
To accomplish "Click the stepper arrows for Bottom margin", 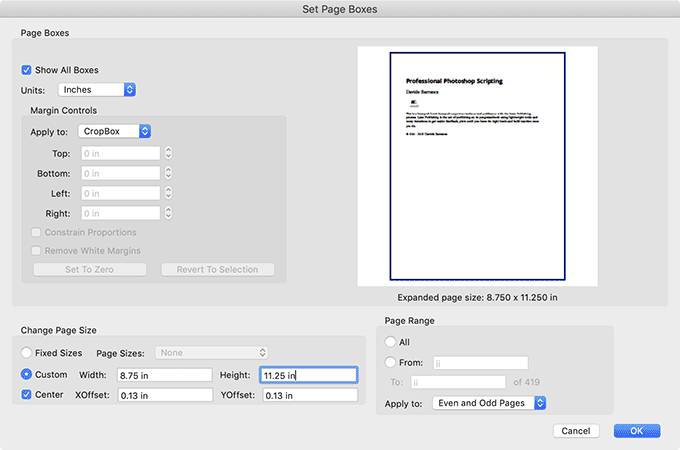I will 168,173.
